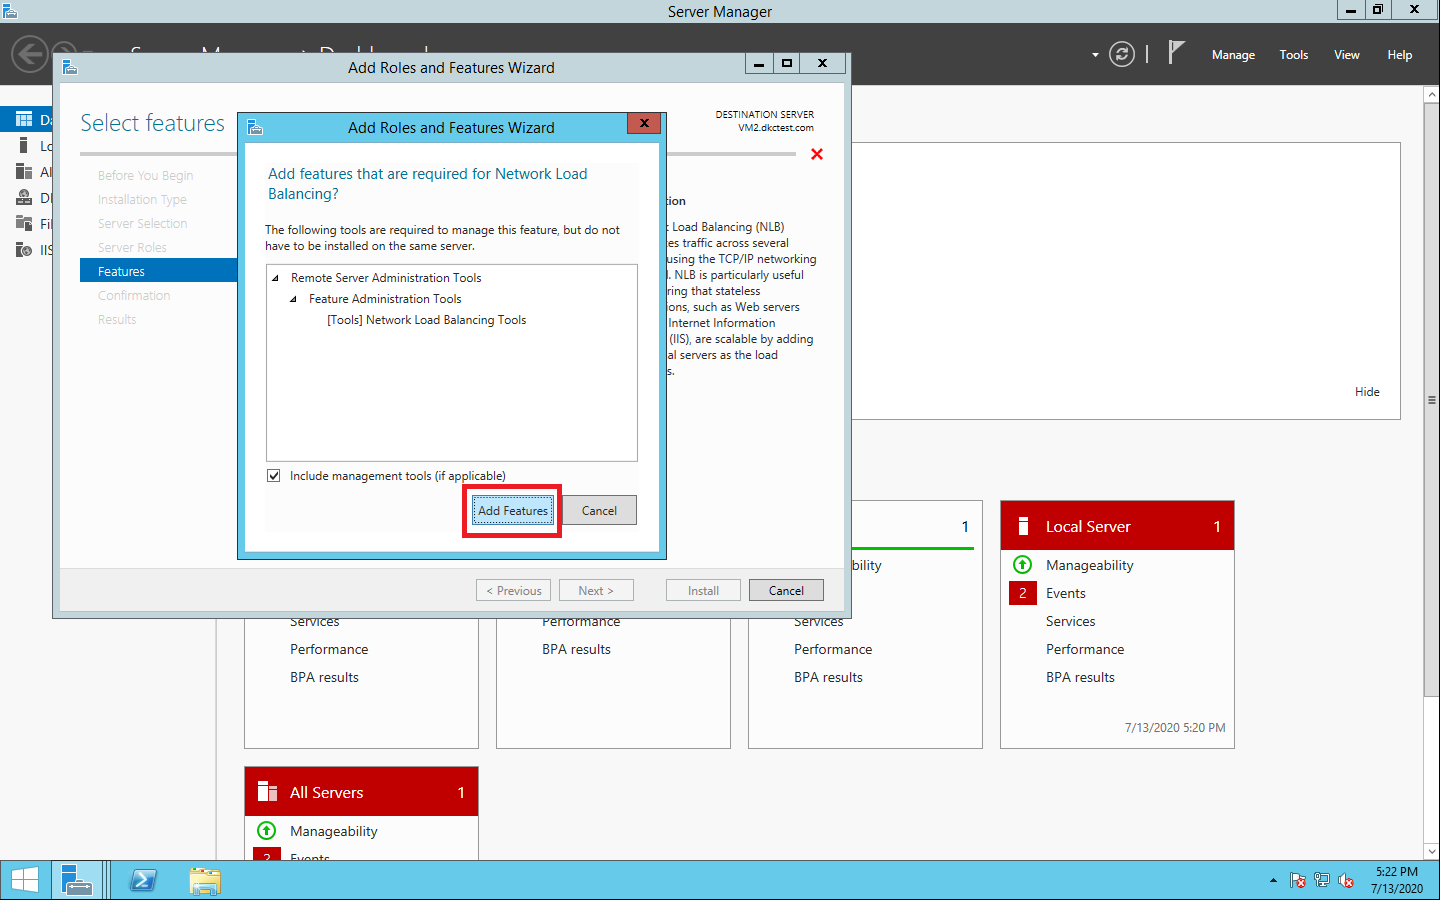Screen dimensions: 1440x900
Task: Open the IIS icon in the sidebar
Action: pos(24,249)
